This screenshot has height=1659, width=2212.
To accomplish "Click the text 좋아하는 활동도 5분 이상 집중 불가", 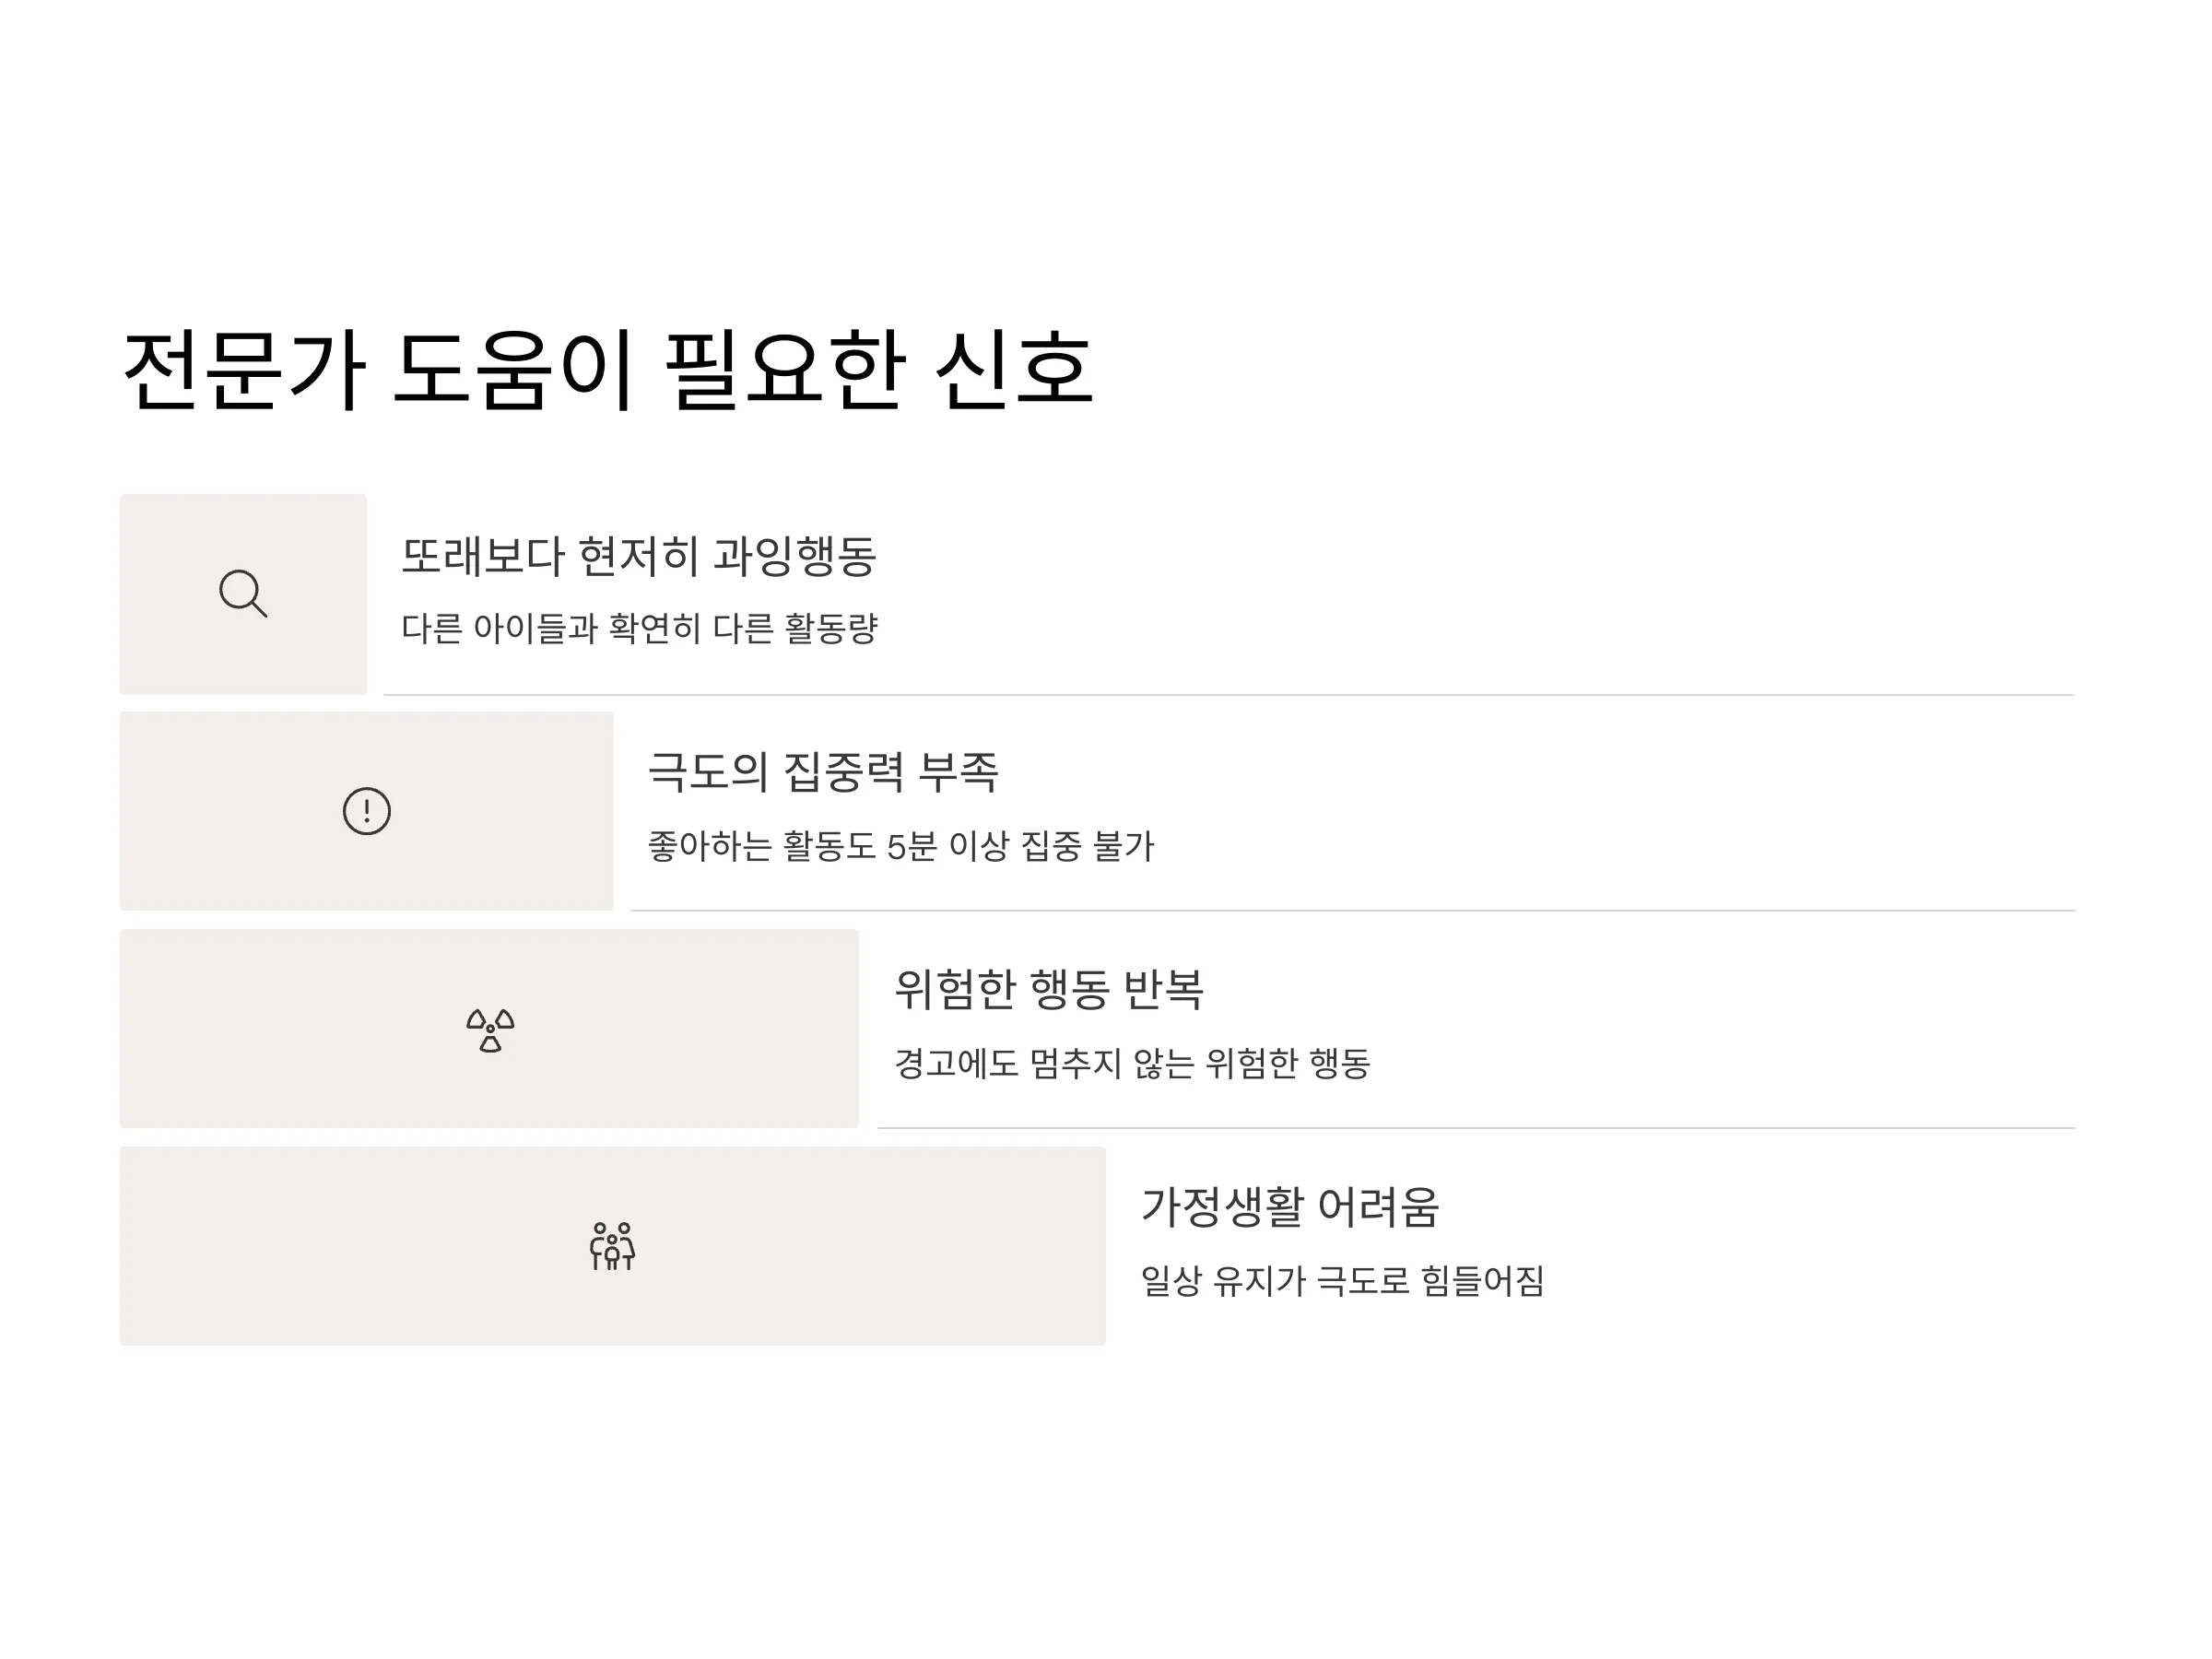I will click(x=901, y=846).
